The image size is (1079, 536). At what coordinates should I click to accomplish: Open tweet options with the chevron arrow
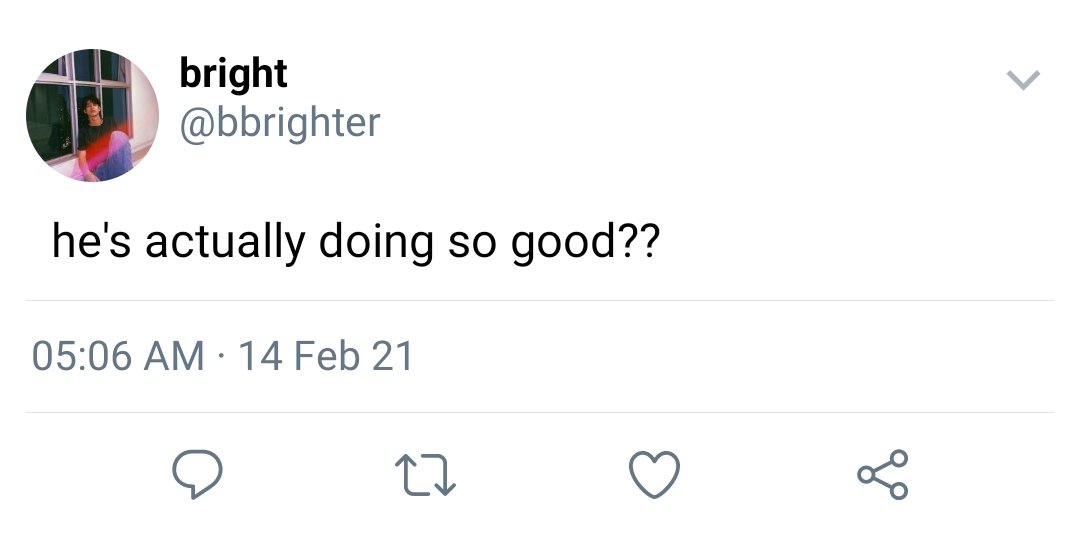[x=1023, y=80]
